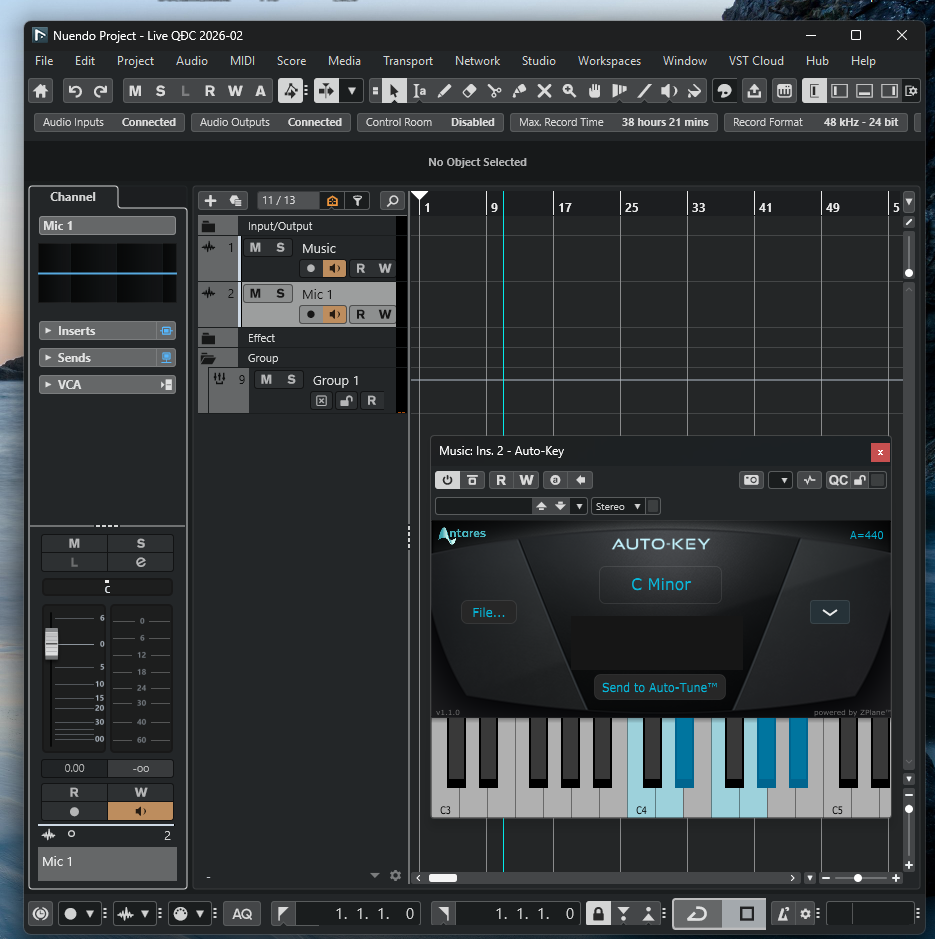Toggle channel strip Solo button

[x=141, y=543]
